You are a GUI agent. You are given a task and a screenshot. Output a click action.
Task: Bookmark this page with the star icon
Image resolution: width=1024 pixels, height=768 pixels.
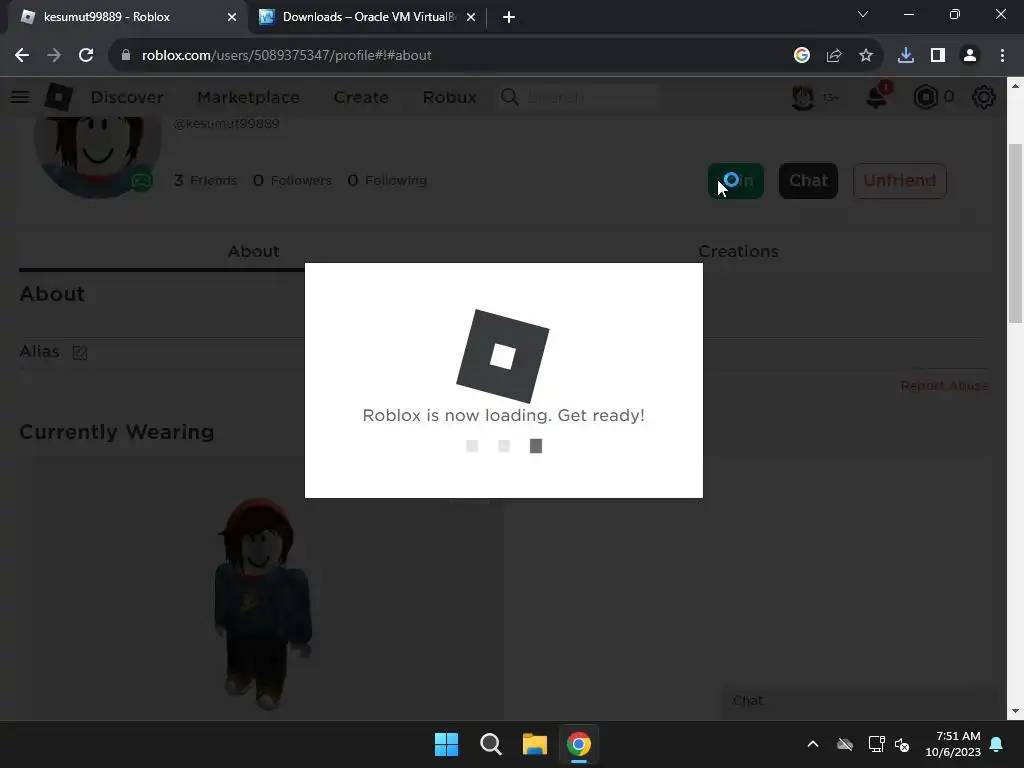[866, 56]
